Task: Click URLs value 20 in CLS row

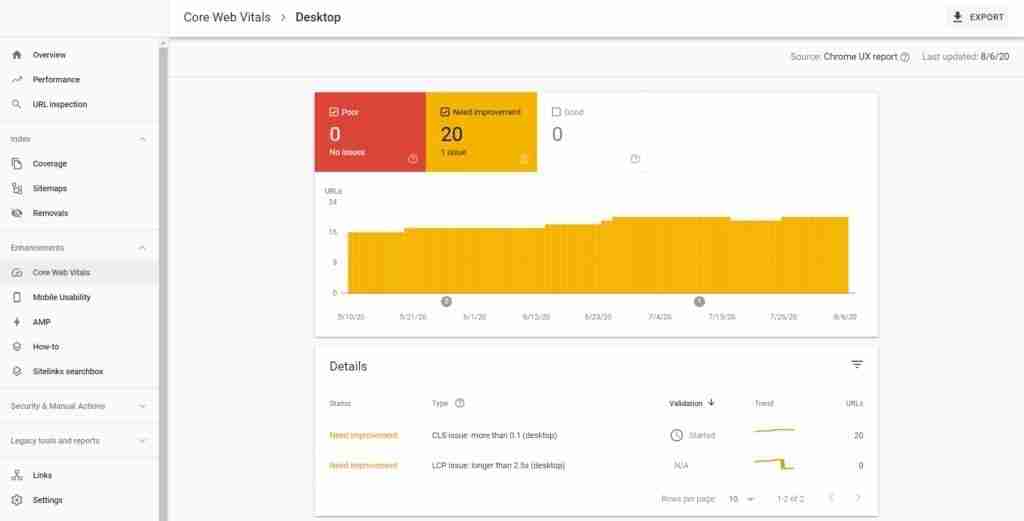Action: (x=858, y=435)
